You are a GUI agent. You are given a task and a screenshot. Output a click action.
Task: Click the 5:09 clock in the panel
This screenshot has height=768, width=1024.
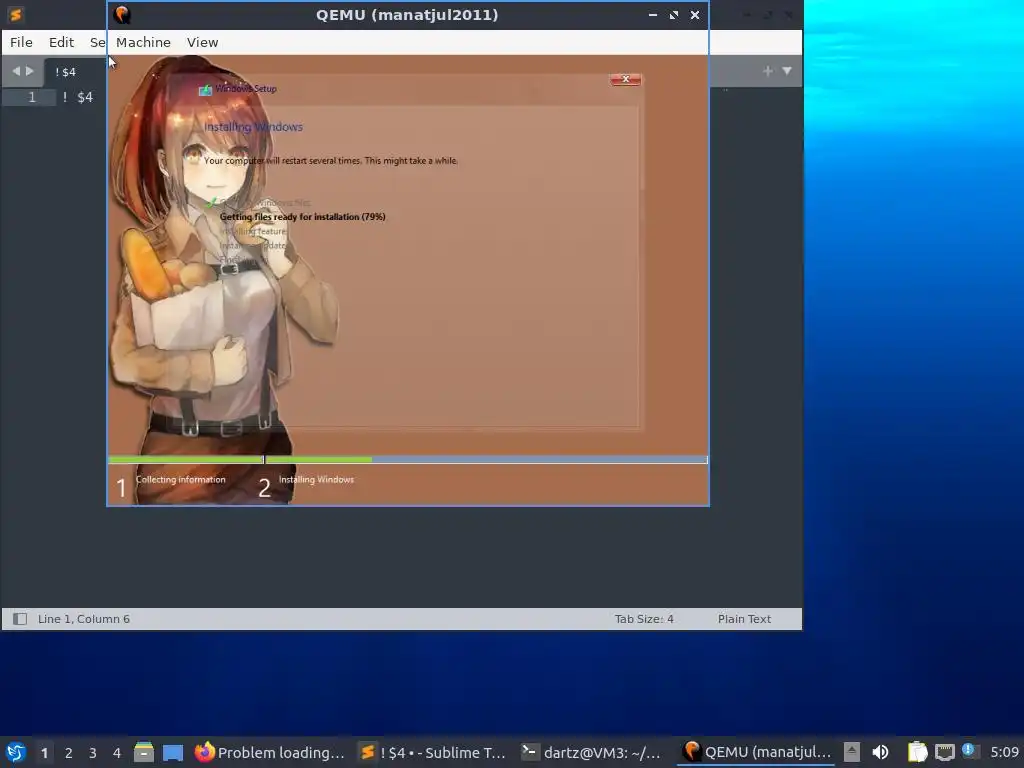pyautogui.click(x=1004, y=752)
